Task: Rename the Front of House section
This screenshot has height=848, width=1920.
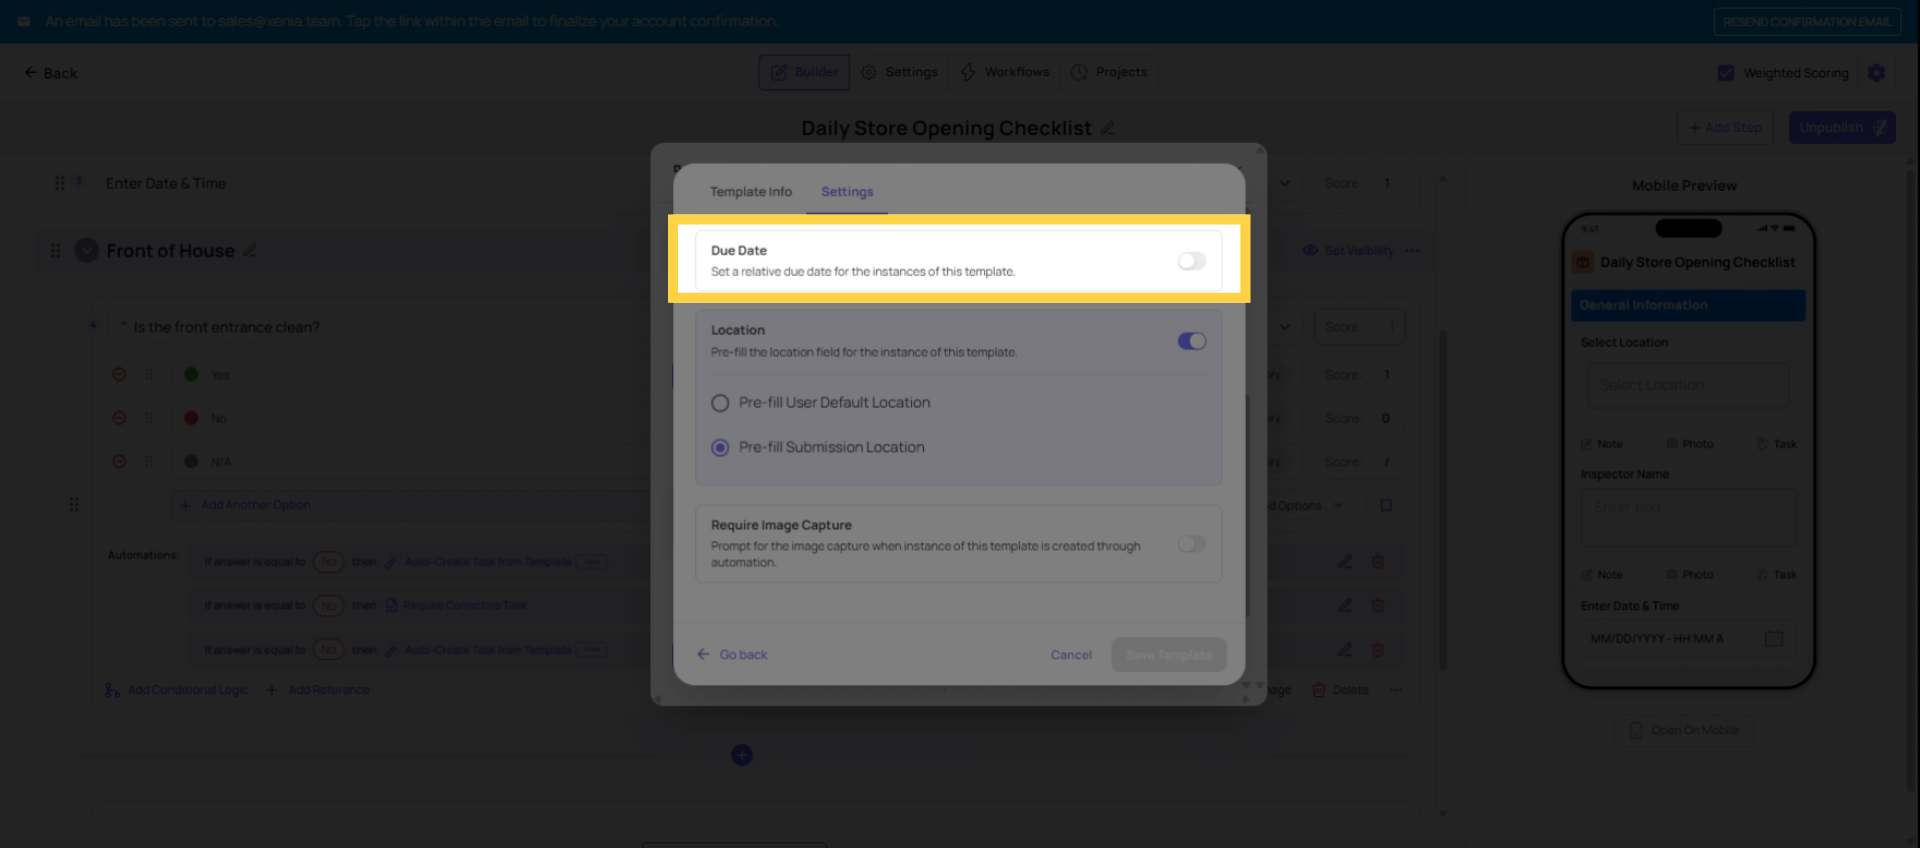Action: pyautogui.click(x=250, y=250)
